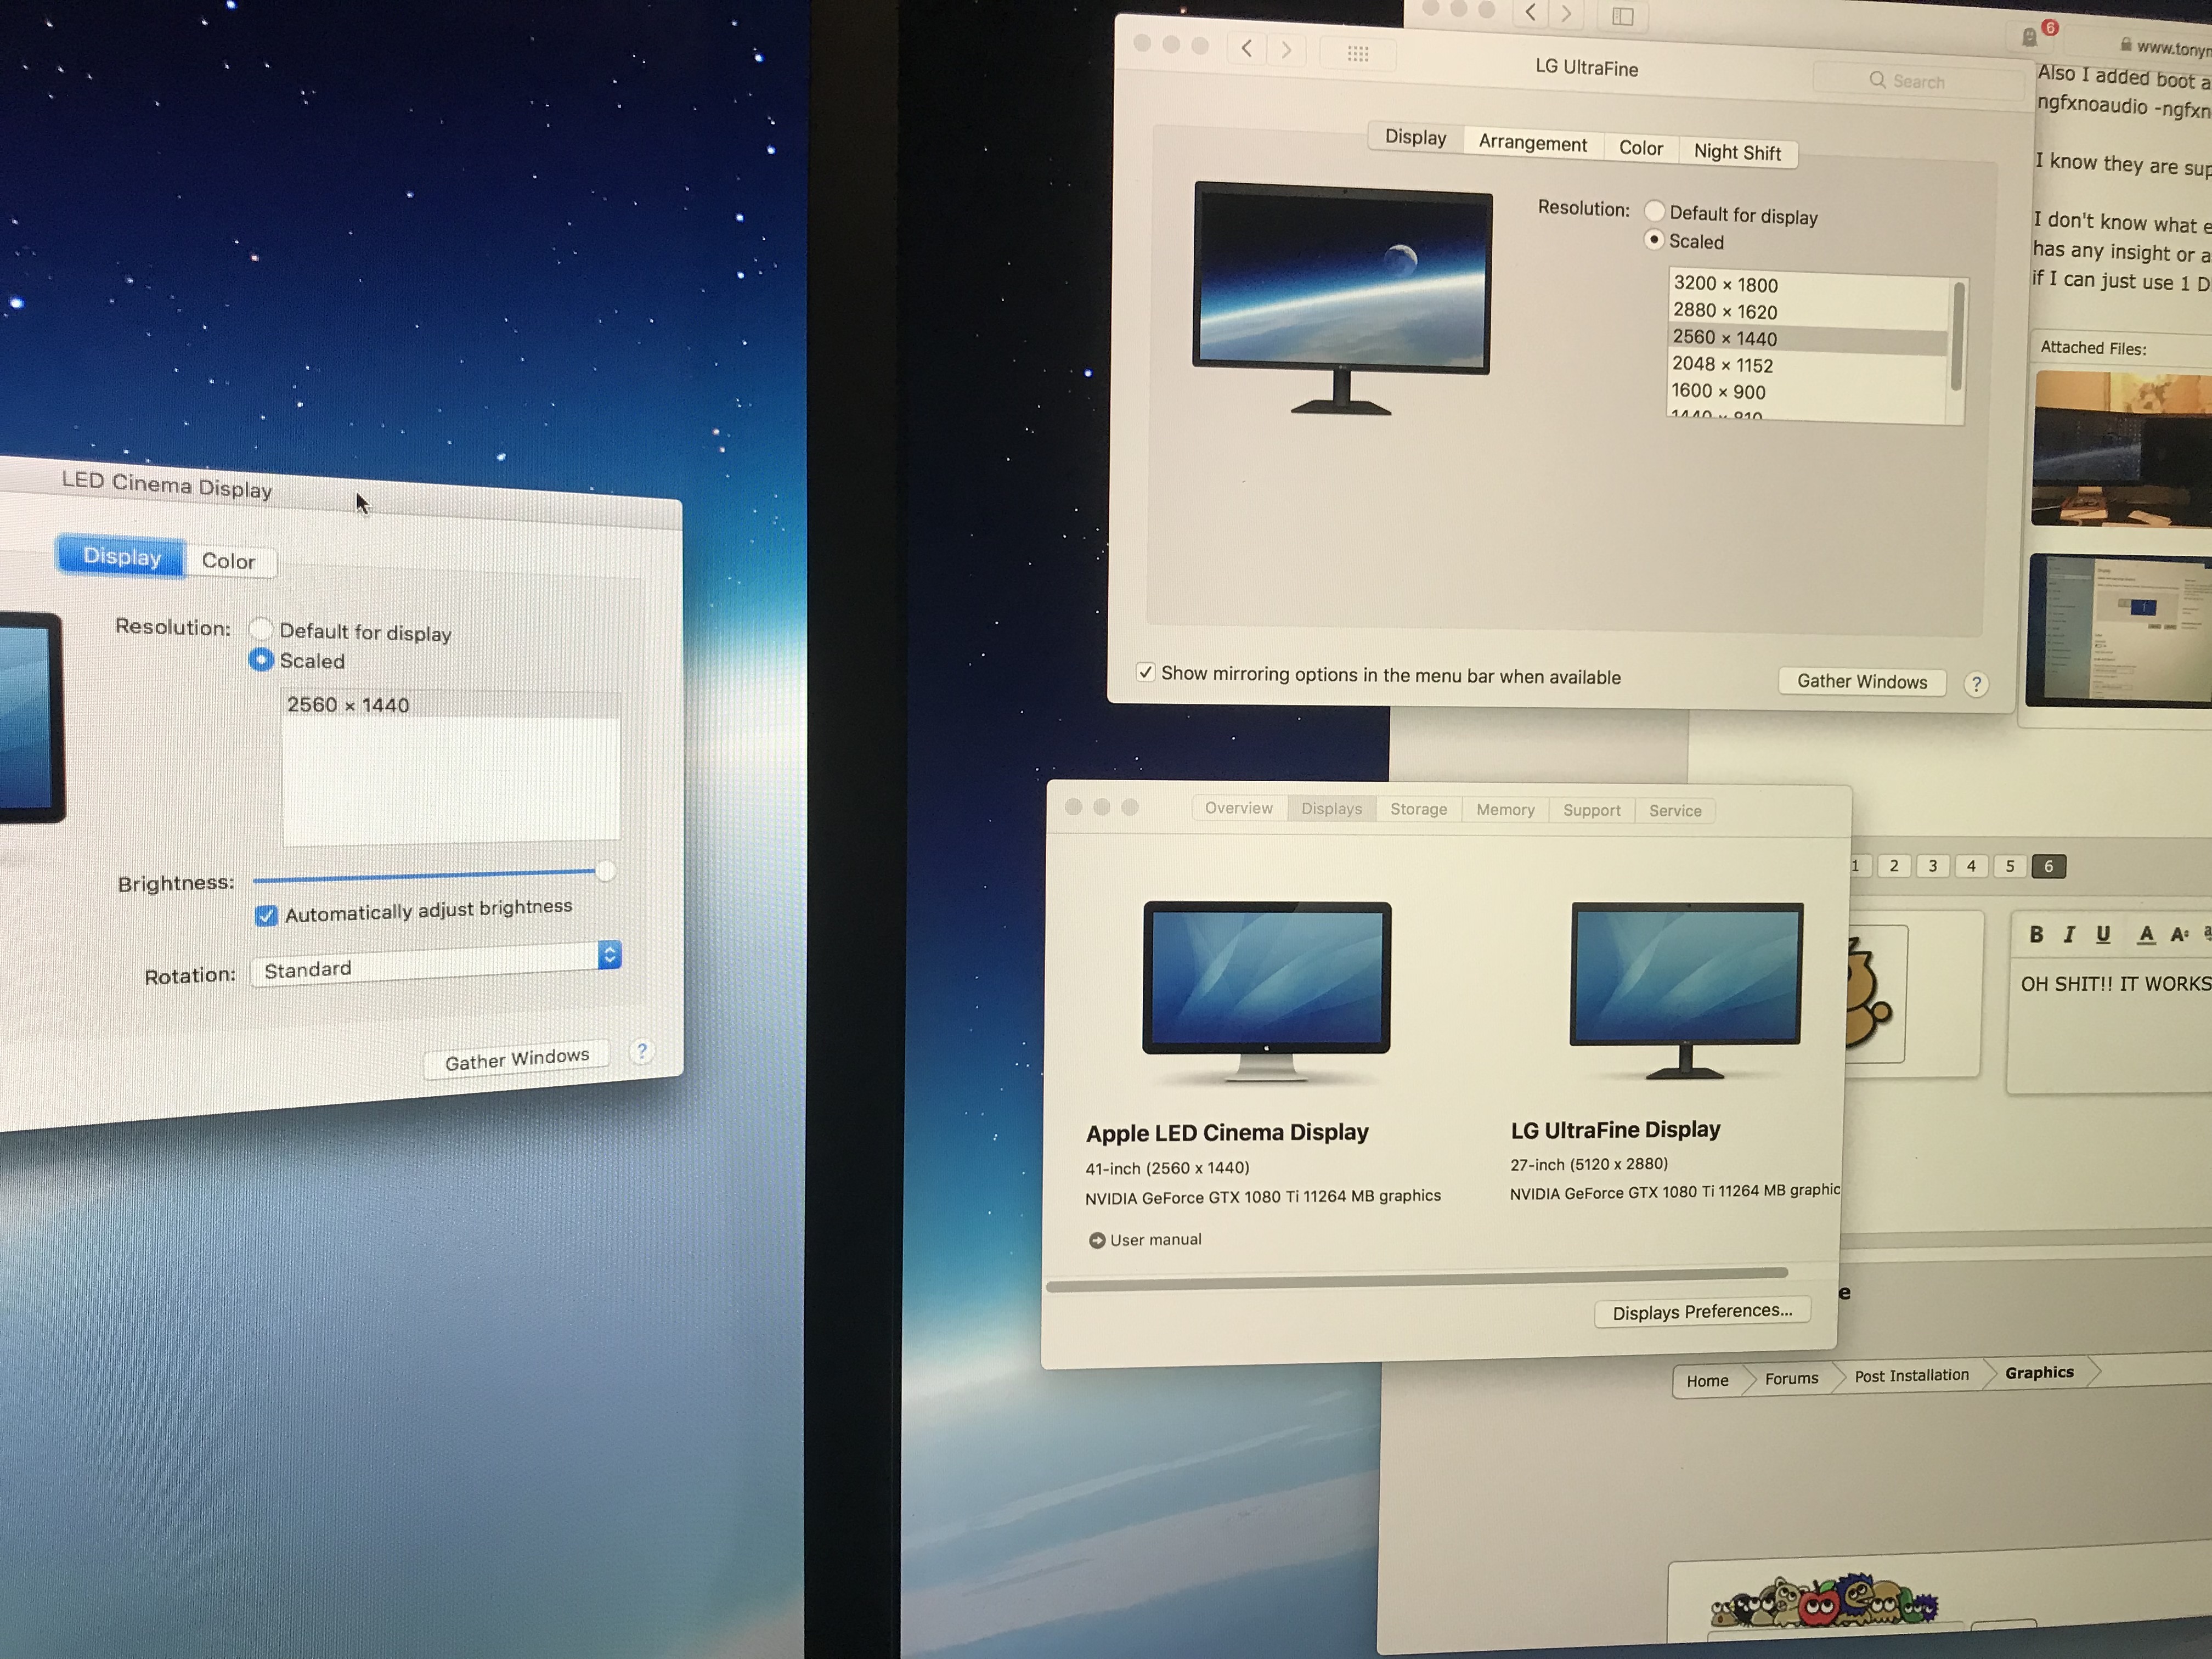Go to Forums breadcrumb link

click(x=1791, y=1379)
